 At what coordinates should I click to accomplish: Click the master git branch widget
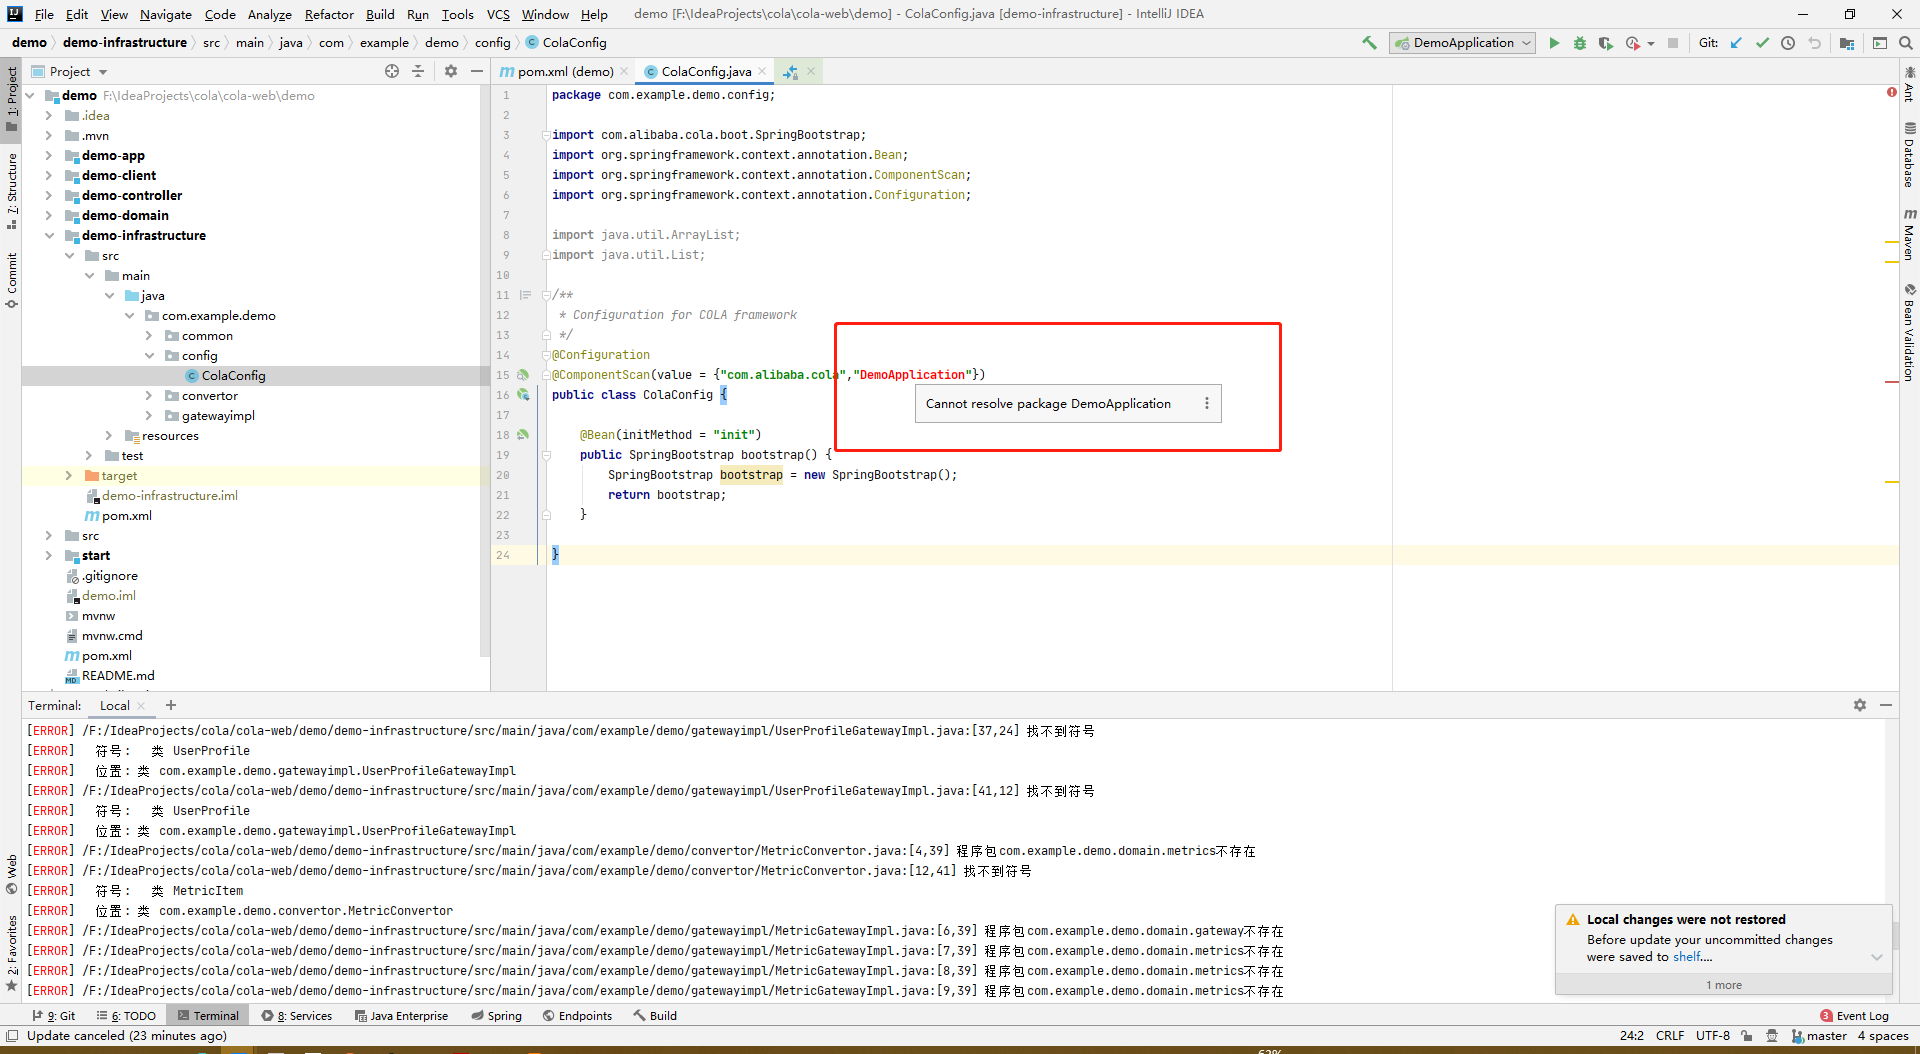1819,1035
